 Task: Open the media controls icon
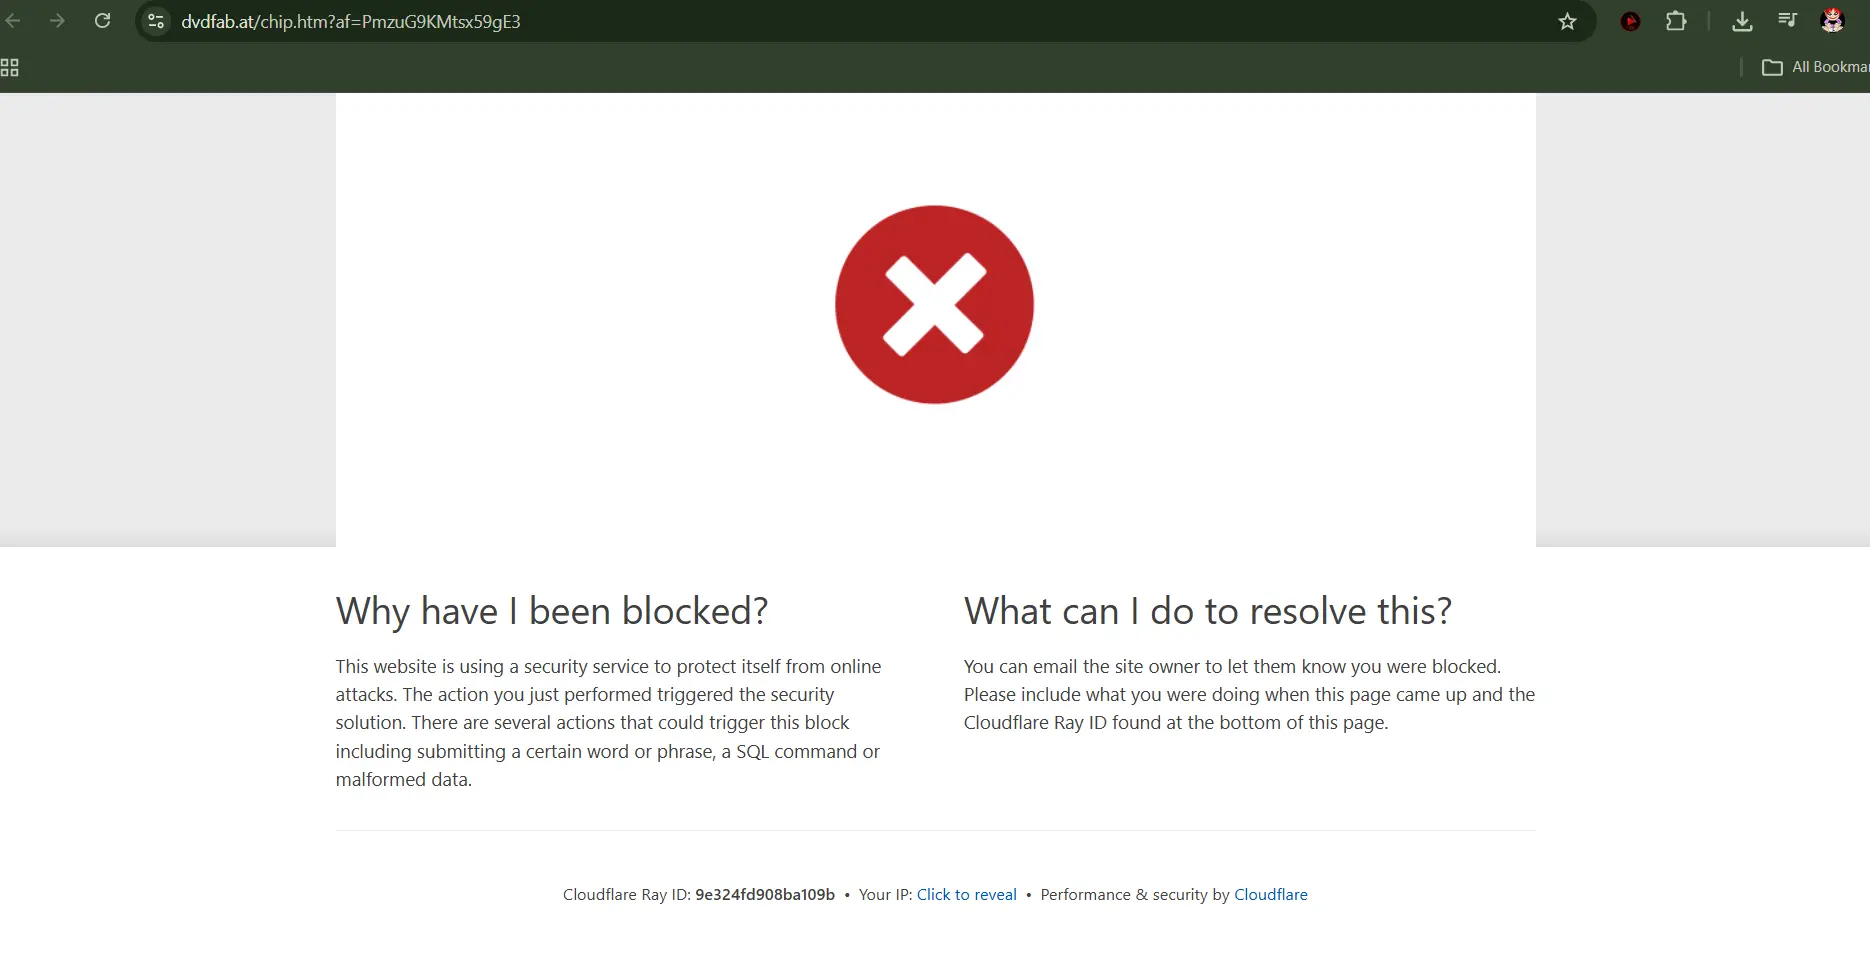(1787, 20)
